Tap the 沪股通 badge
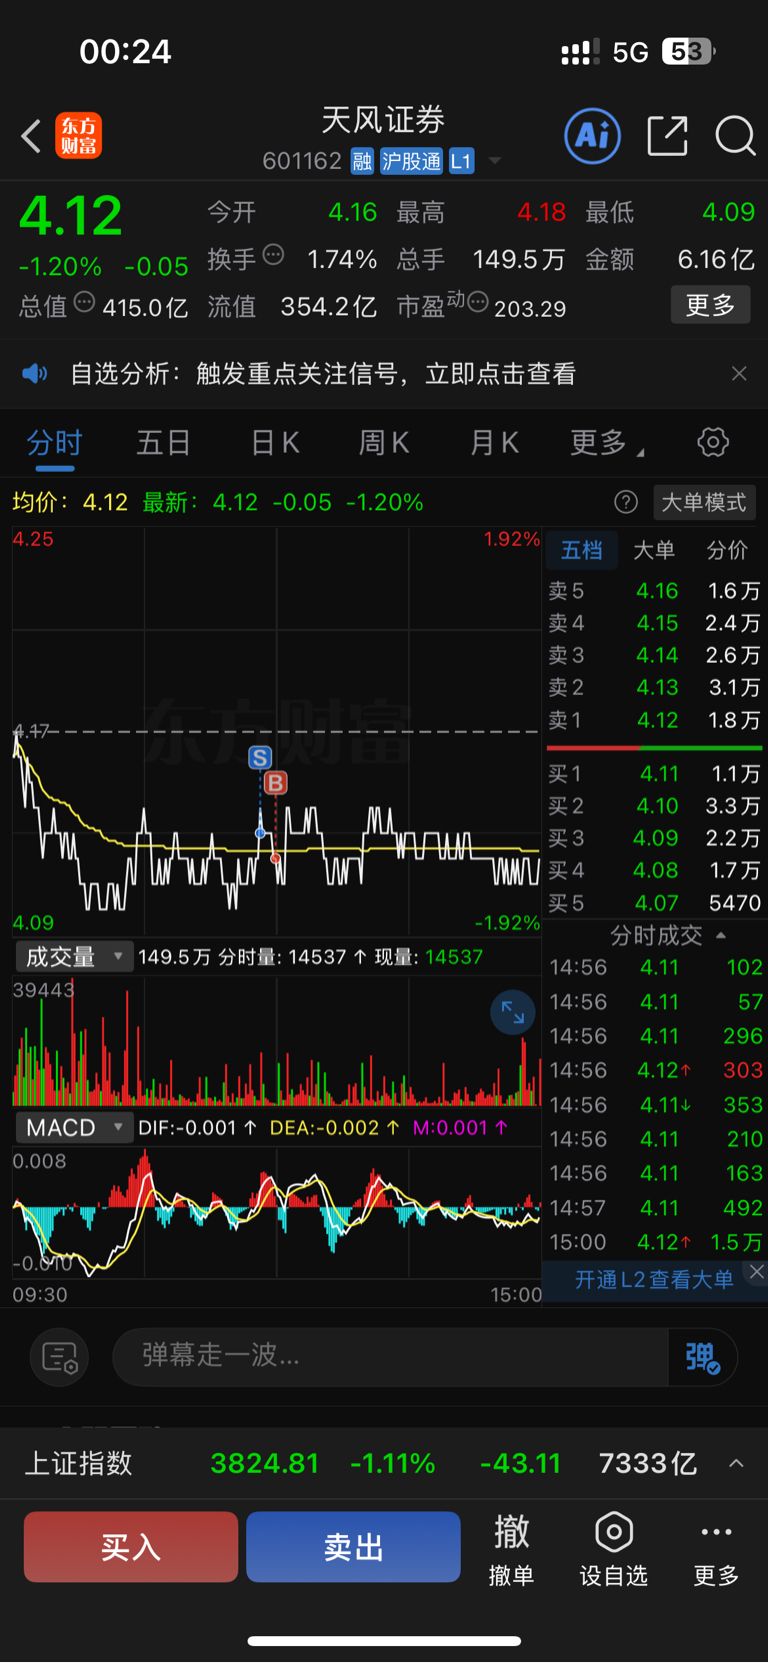Screen dimensions: 768x1663 coord(411,161)
